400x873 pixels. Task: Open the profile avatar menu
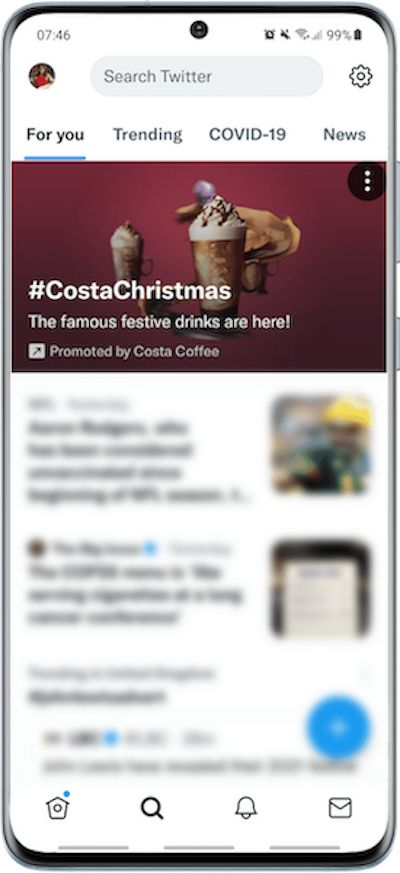(x=42, y=76)
